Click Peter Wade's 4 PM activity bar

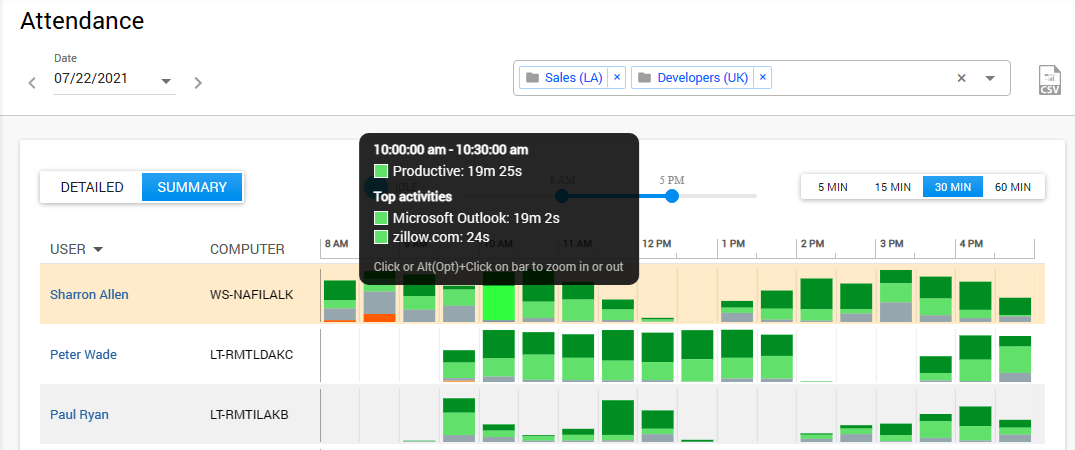(975, 358)
